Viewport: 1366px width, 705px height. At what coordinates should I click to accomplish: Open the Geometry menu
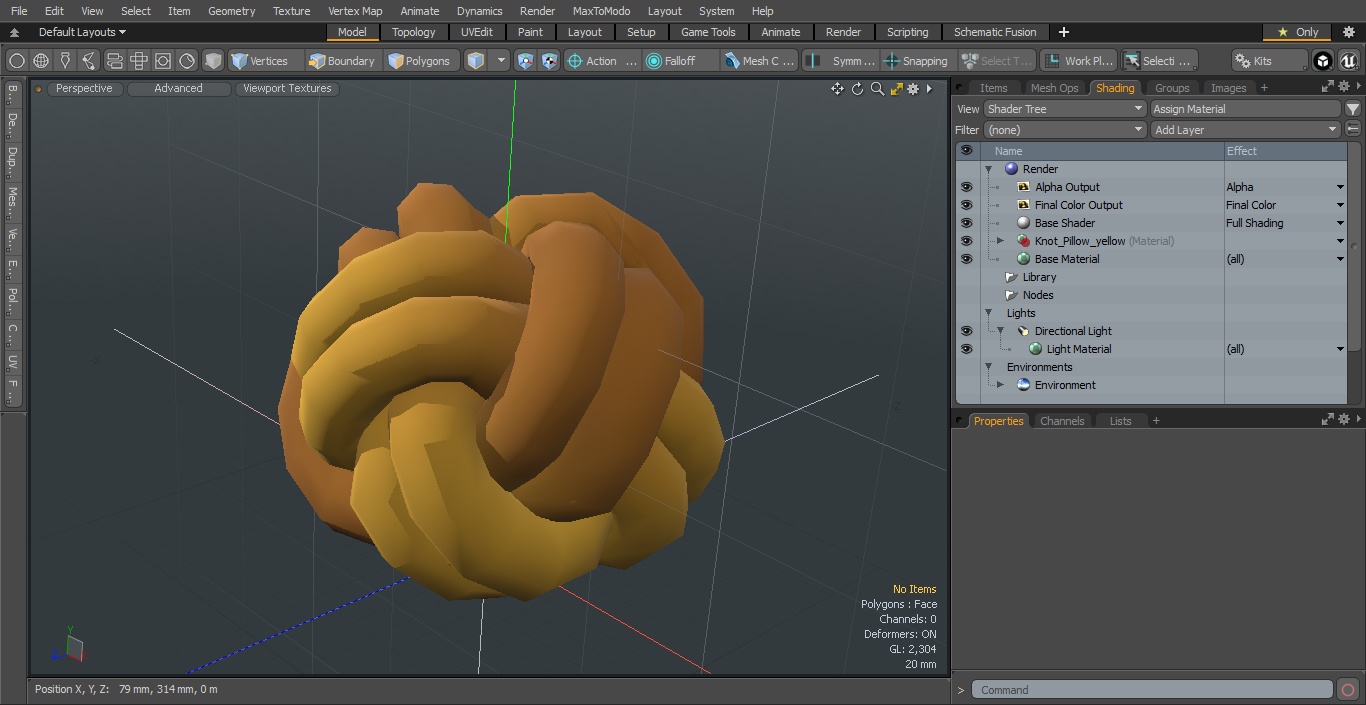tap(231, 11)
